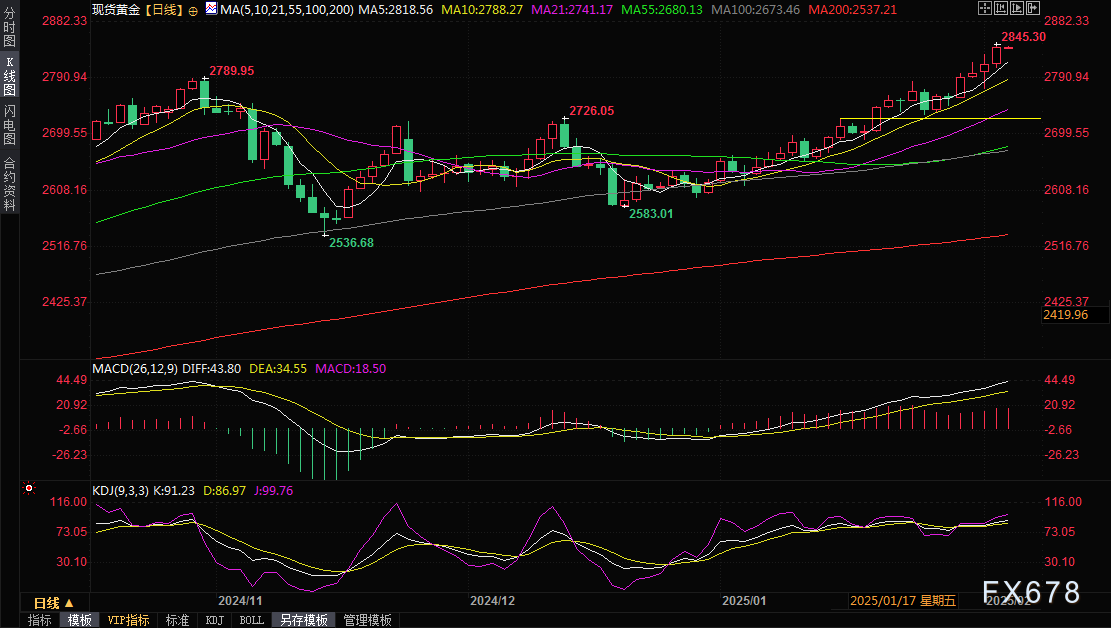Viewport: 1111px width, 628px height.
Task: Expand the 日线 period selector
Action: (54, 603)
